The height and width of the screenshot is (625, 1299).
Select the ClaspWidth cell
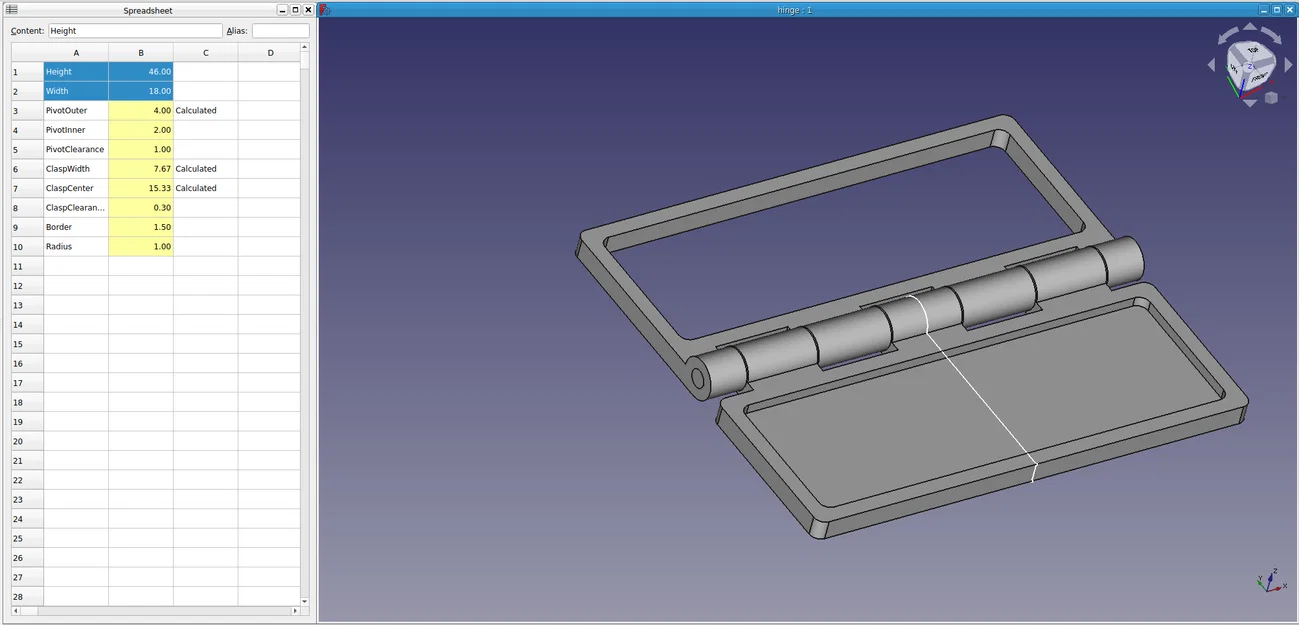tap(76, 169)
